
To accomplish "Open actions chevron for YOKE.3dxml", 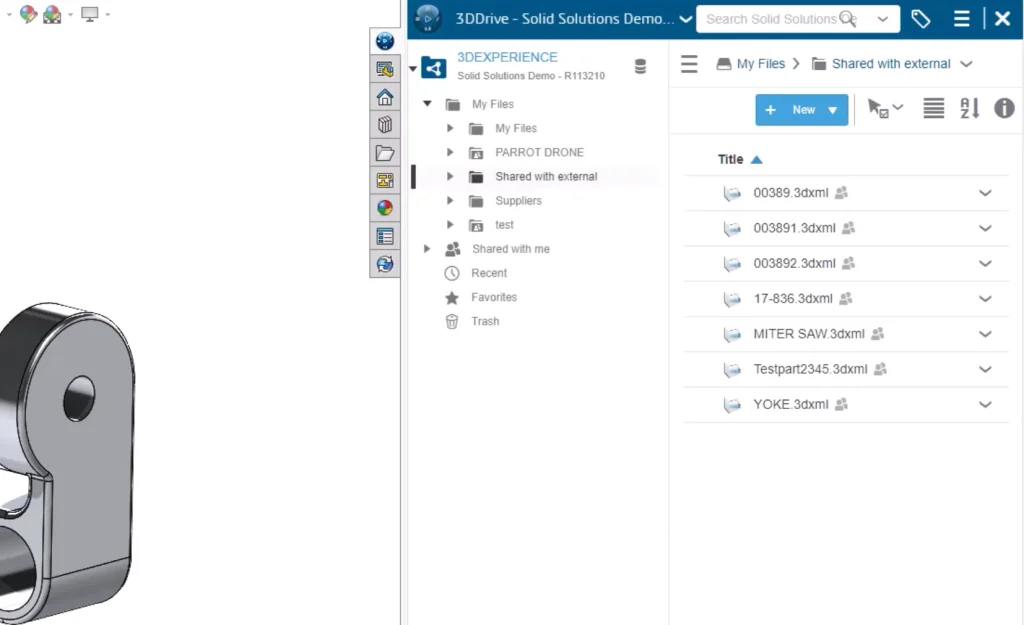I will click(985, 405).
